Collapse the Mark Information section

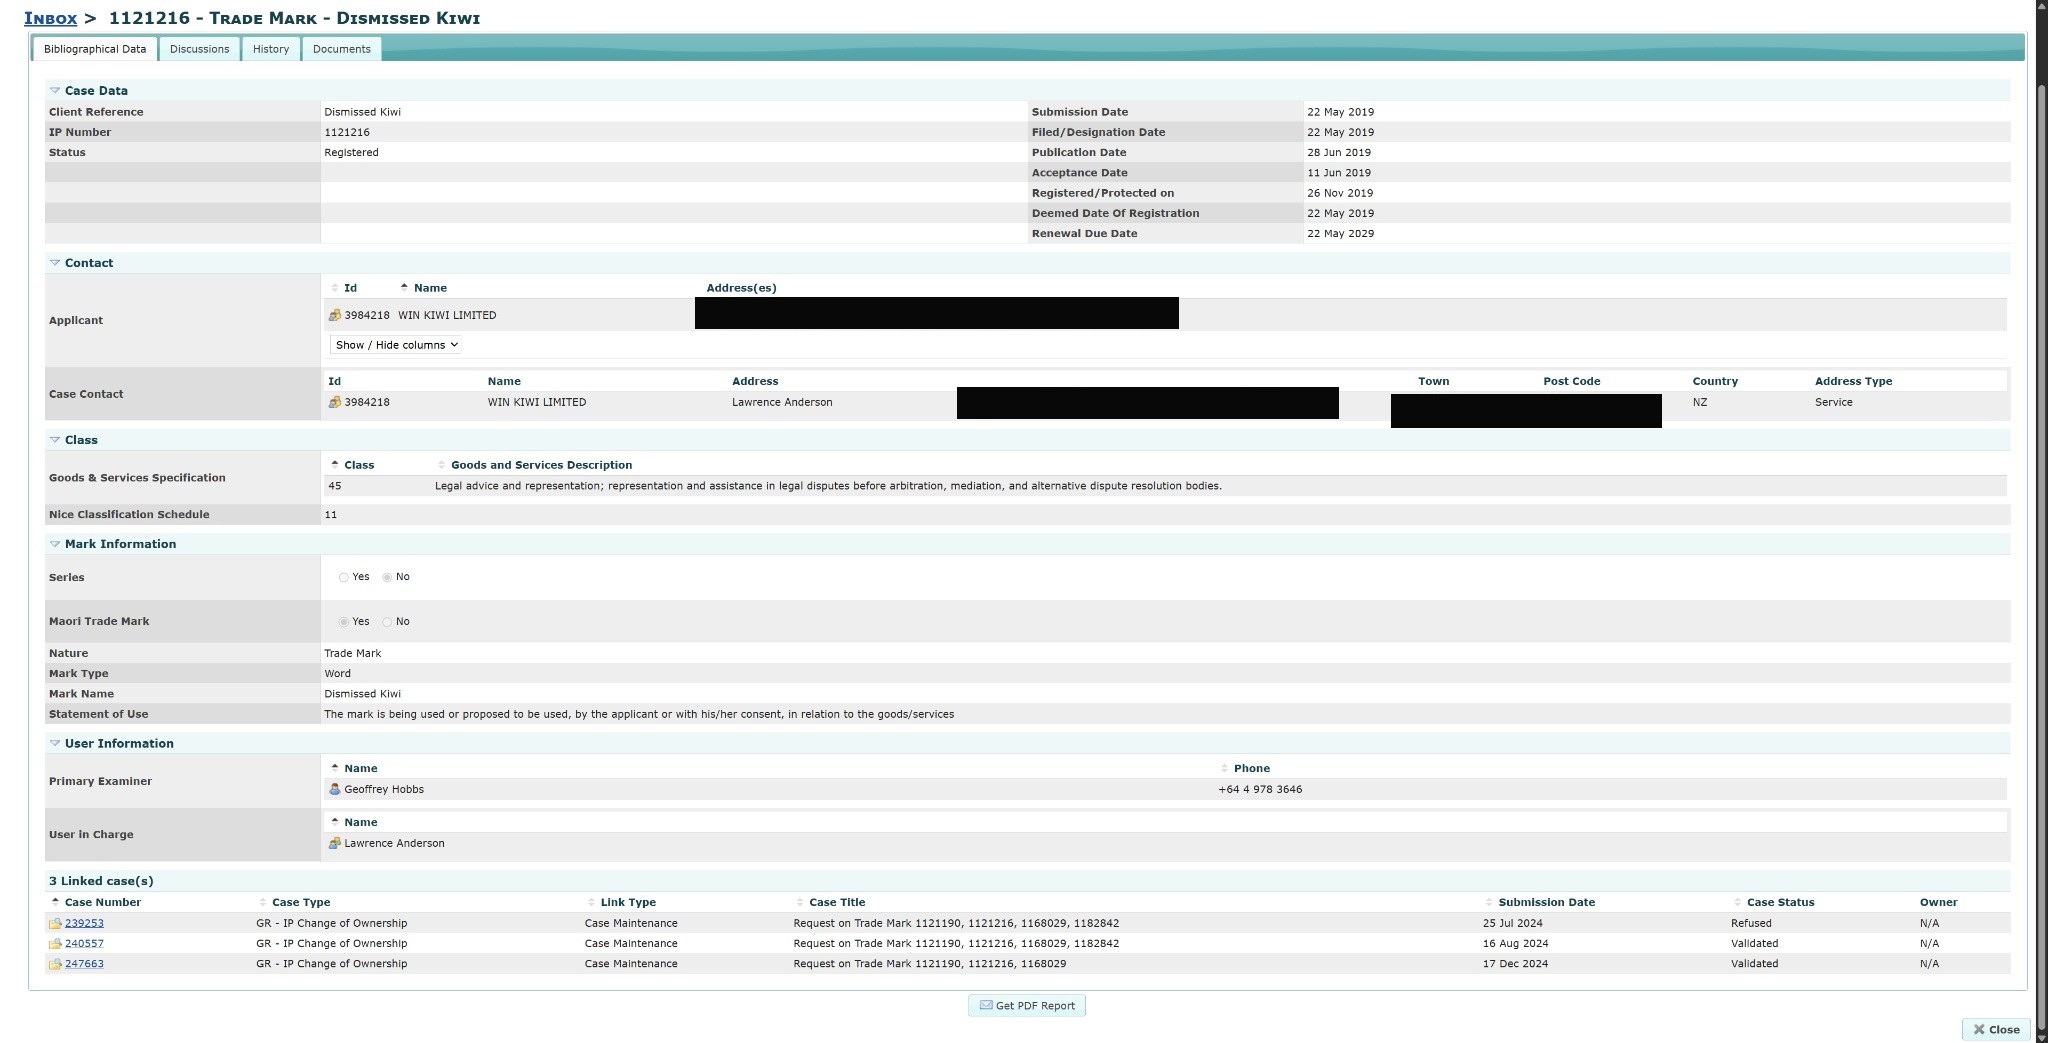55,543
